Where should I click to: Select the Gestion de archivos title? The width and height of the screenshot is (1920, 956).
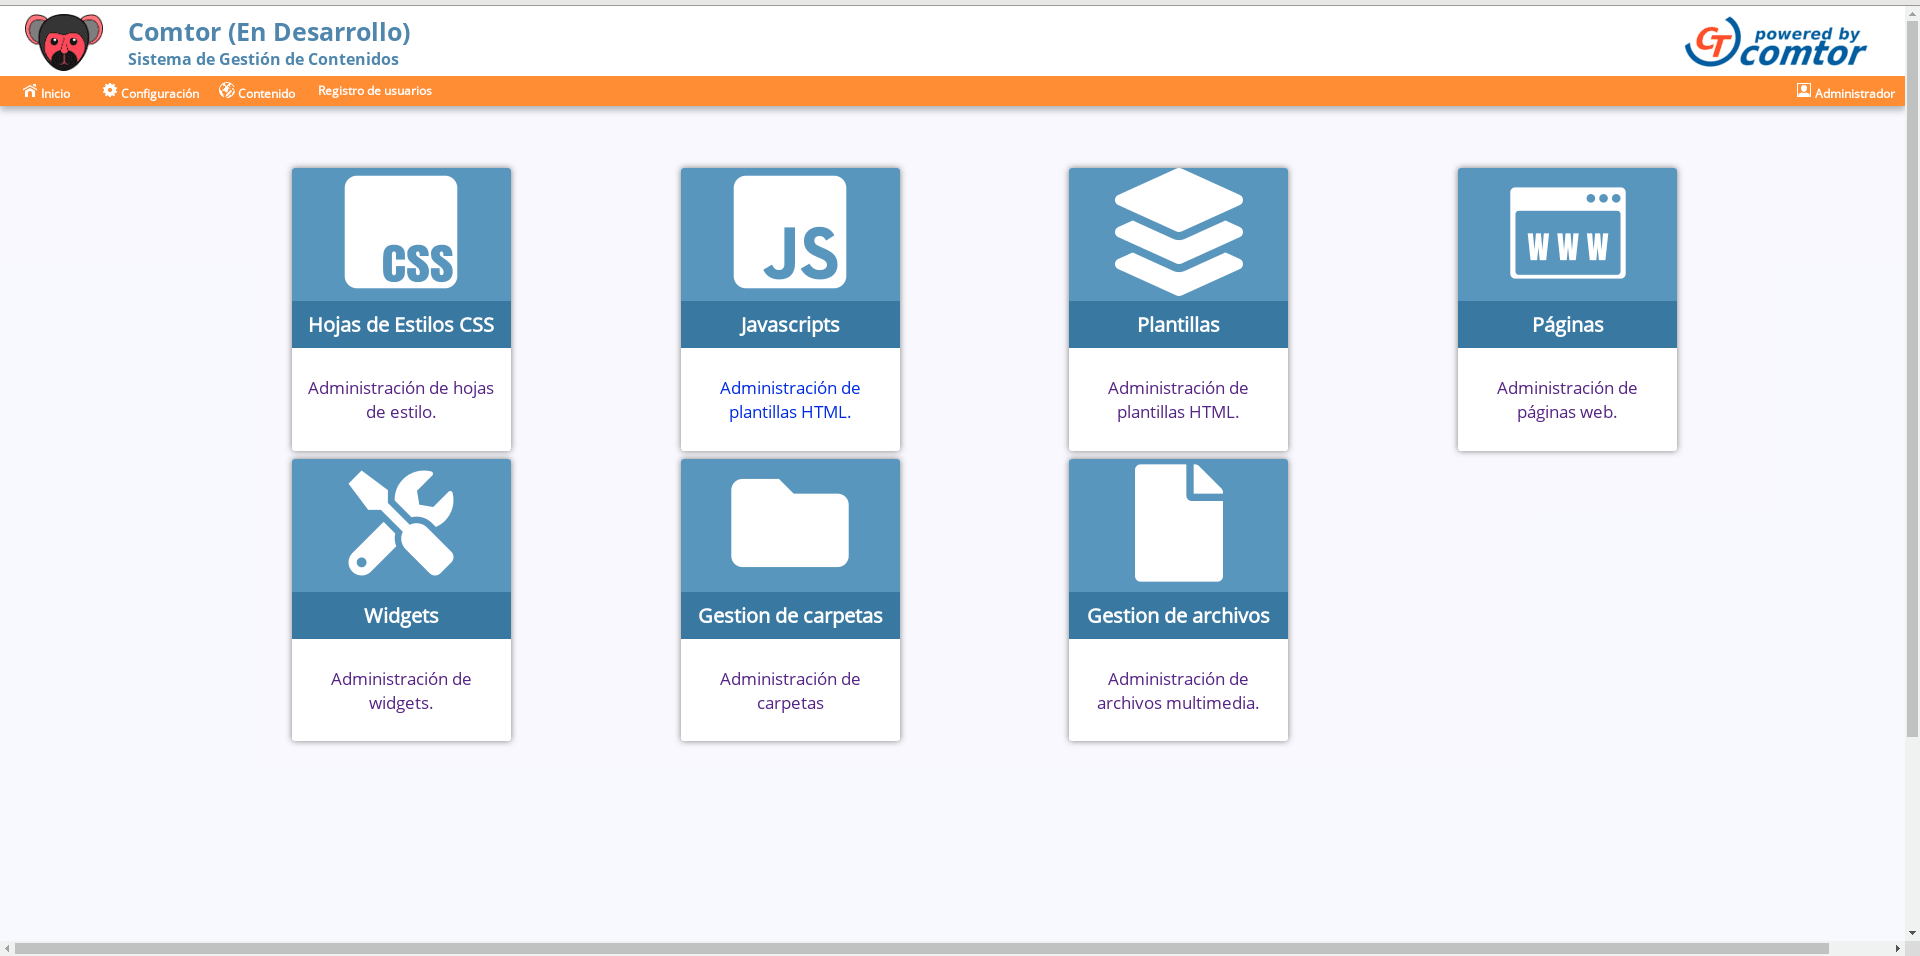click(1178, 616)
